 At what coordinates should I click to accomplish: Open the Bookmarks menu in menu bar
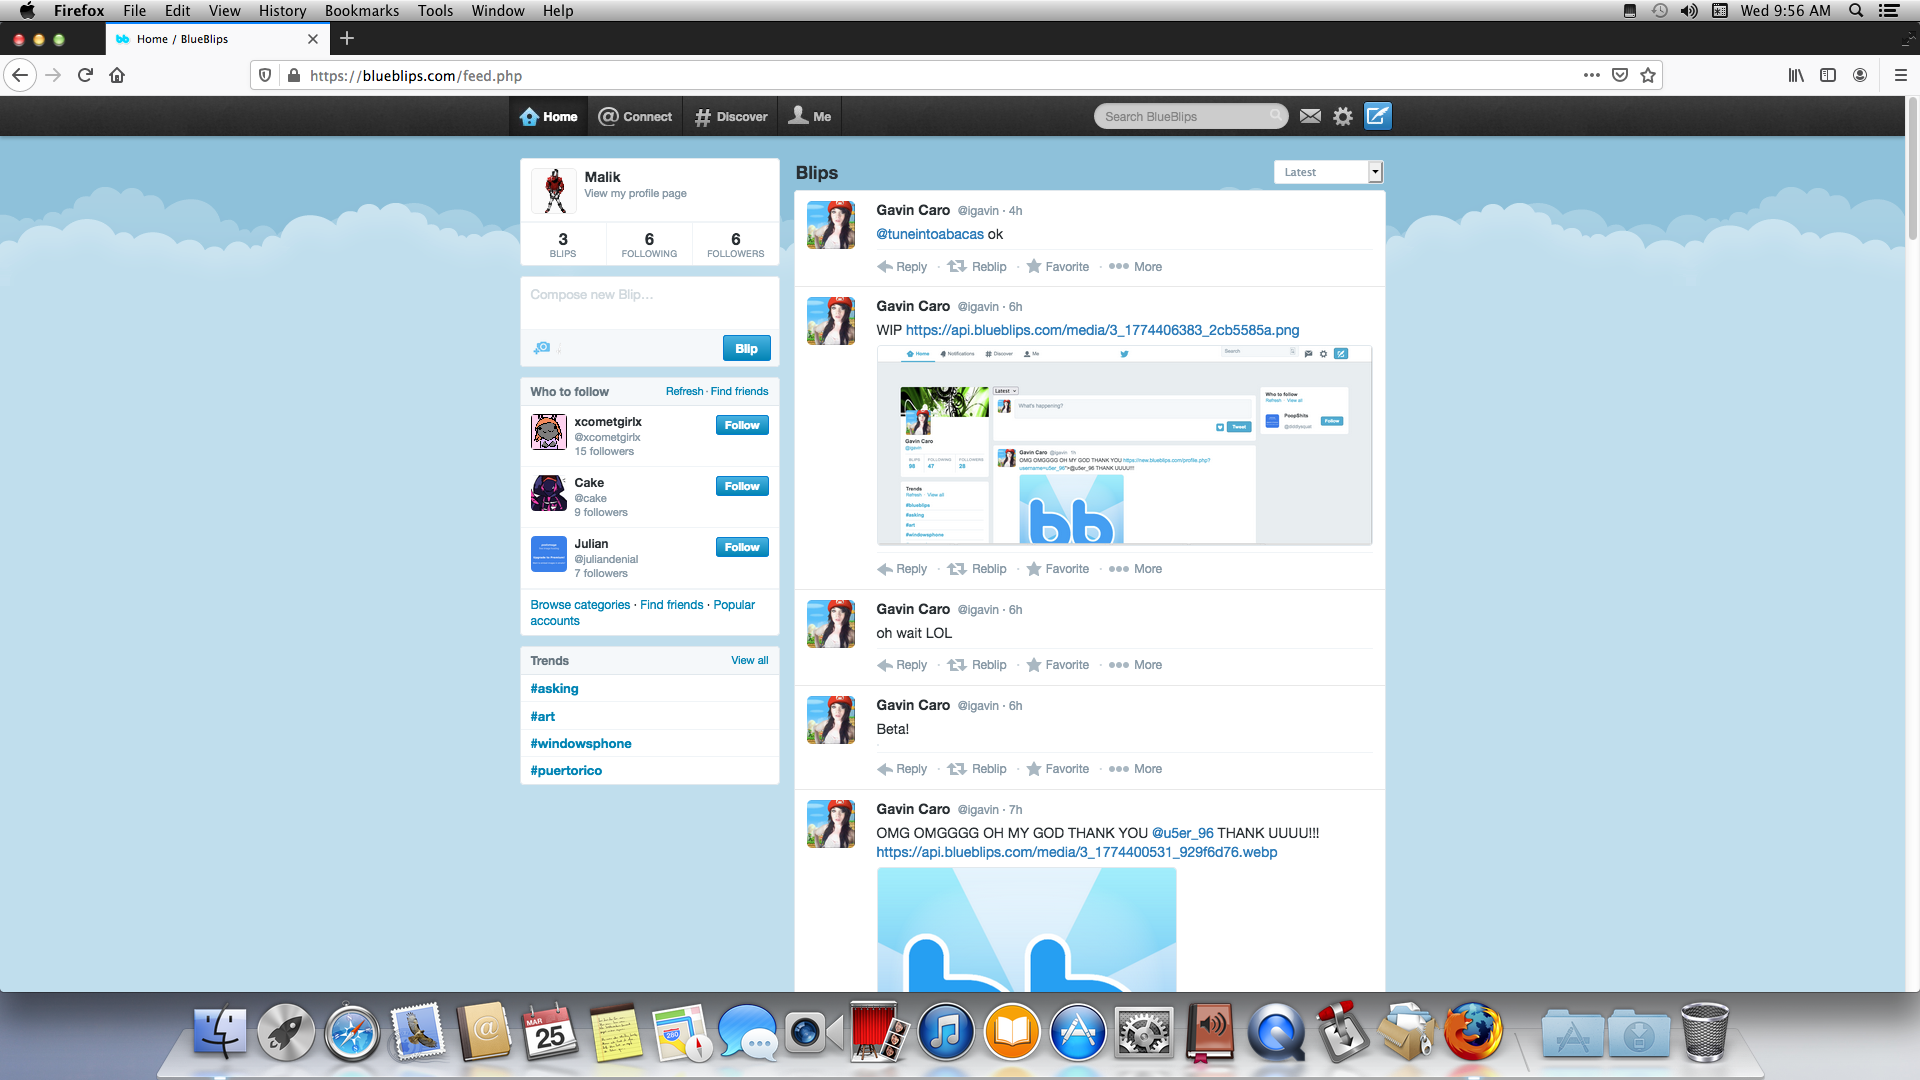coord(361,11)
